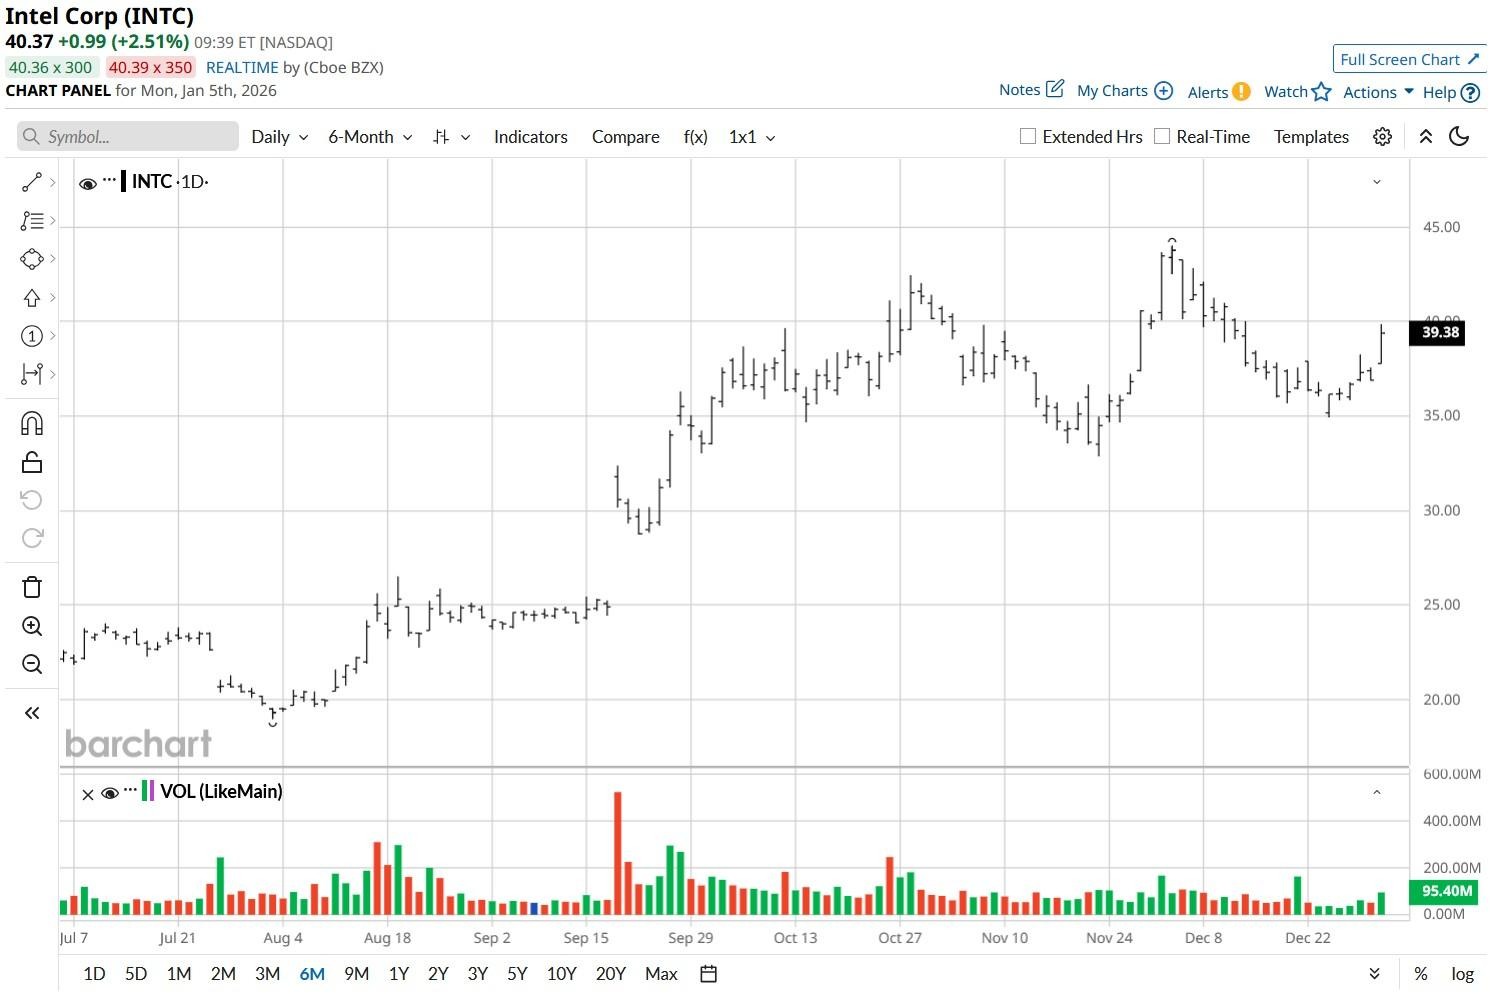The width and height of the screenshot is (1492, 994).
Task: Collapse the volume pane
Action: click(1377, 792)
